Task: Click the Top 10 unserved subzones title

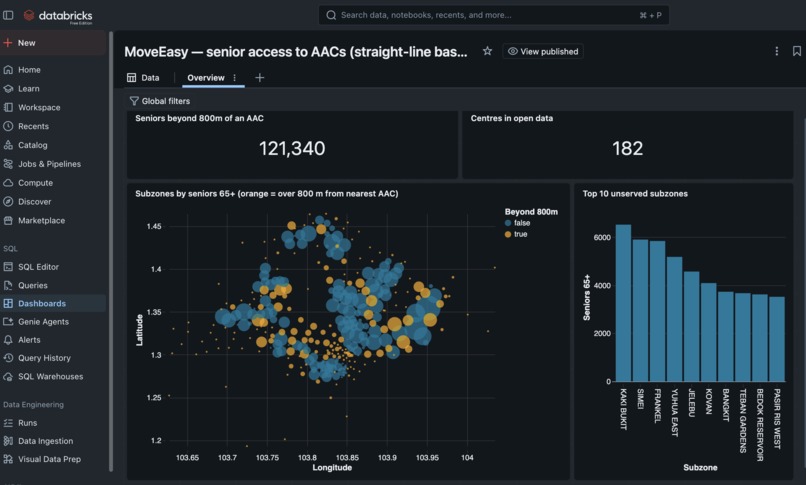Action: pyautogui.click(x=635, y=194)
